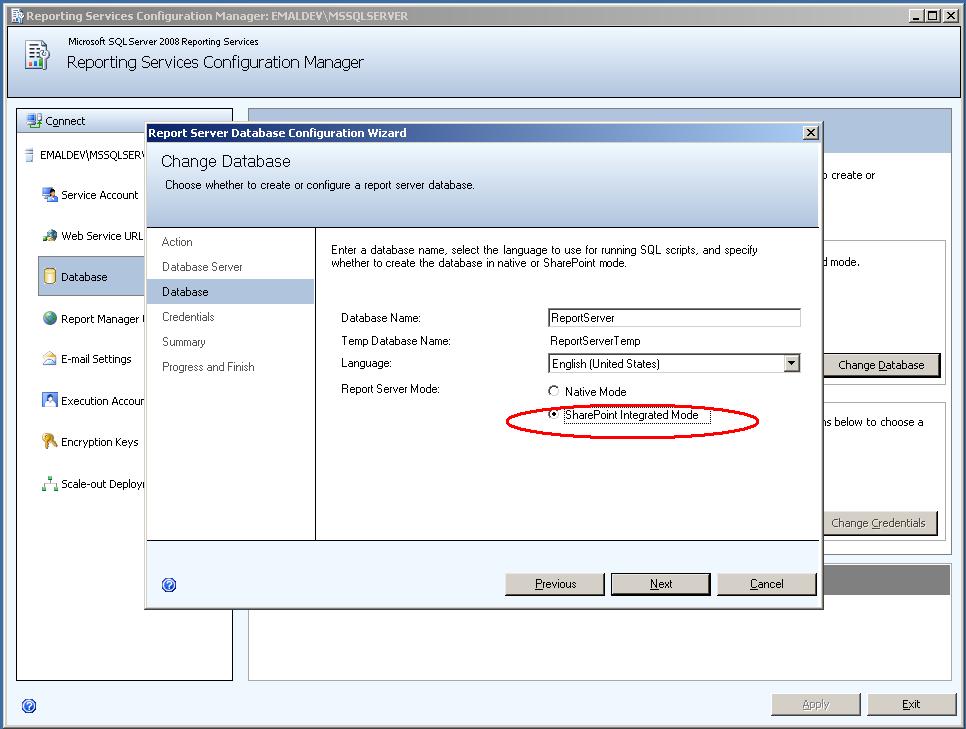Click the Connect button label
This screenshot has width=966, height=729.
(65, 121)
